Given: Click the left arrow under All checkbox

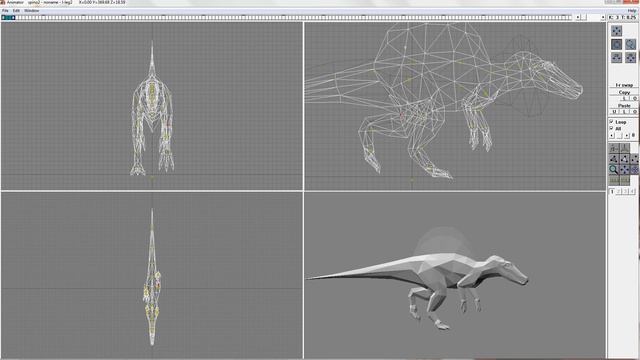Looking at the screenshot, I should click(x=611, y=135).
